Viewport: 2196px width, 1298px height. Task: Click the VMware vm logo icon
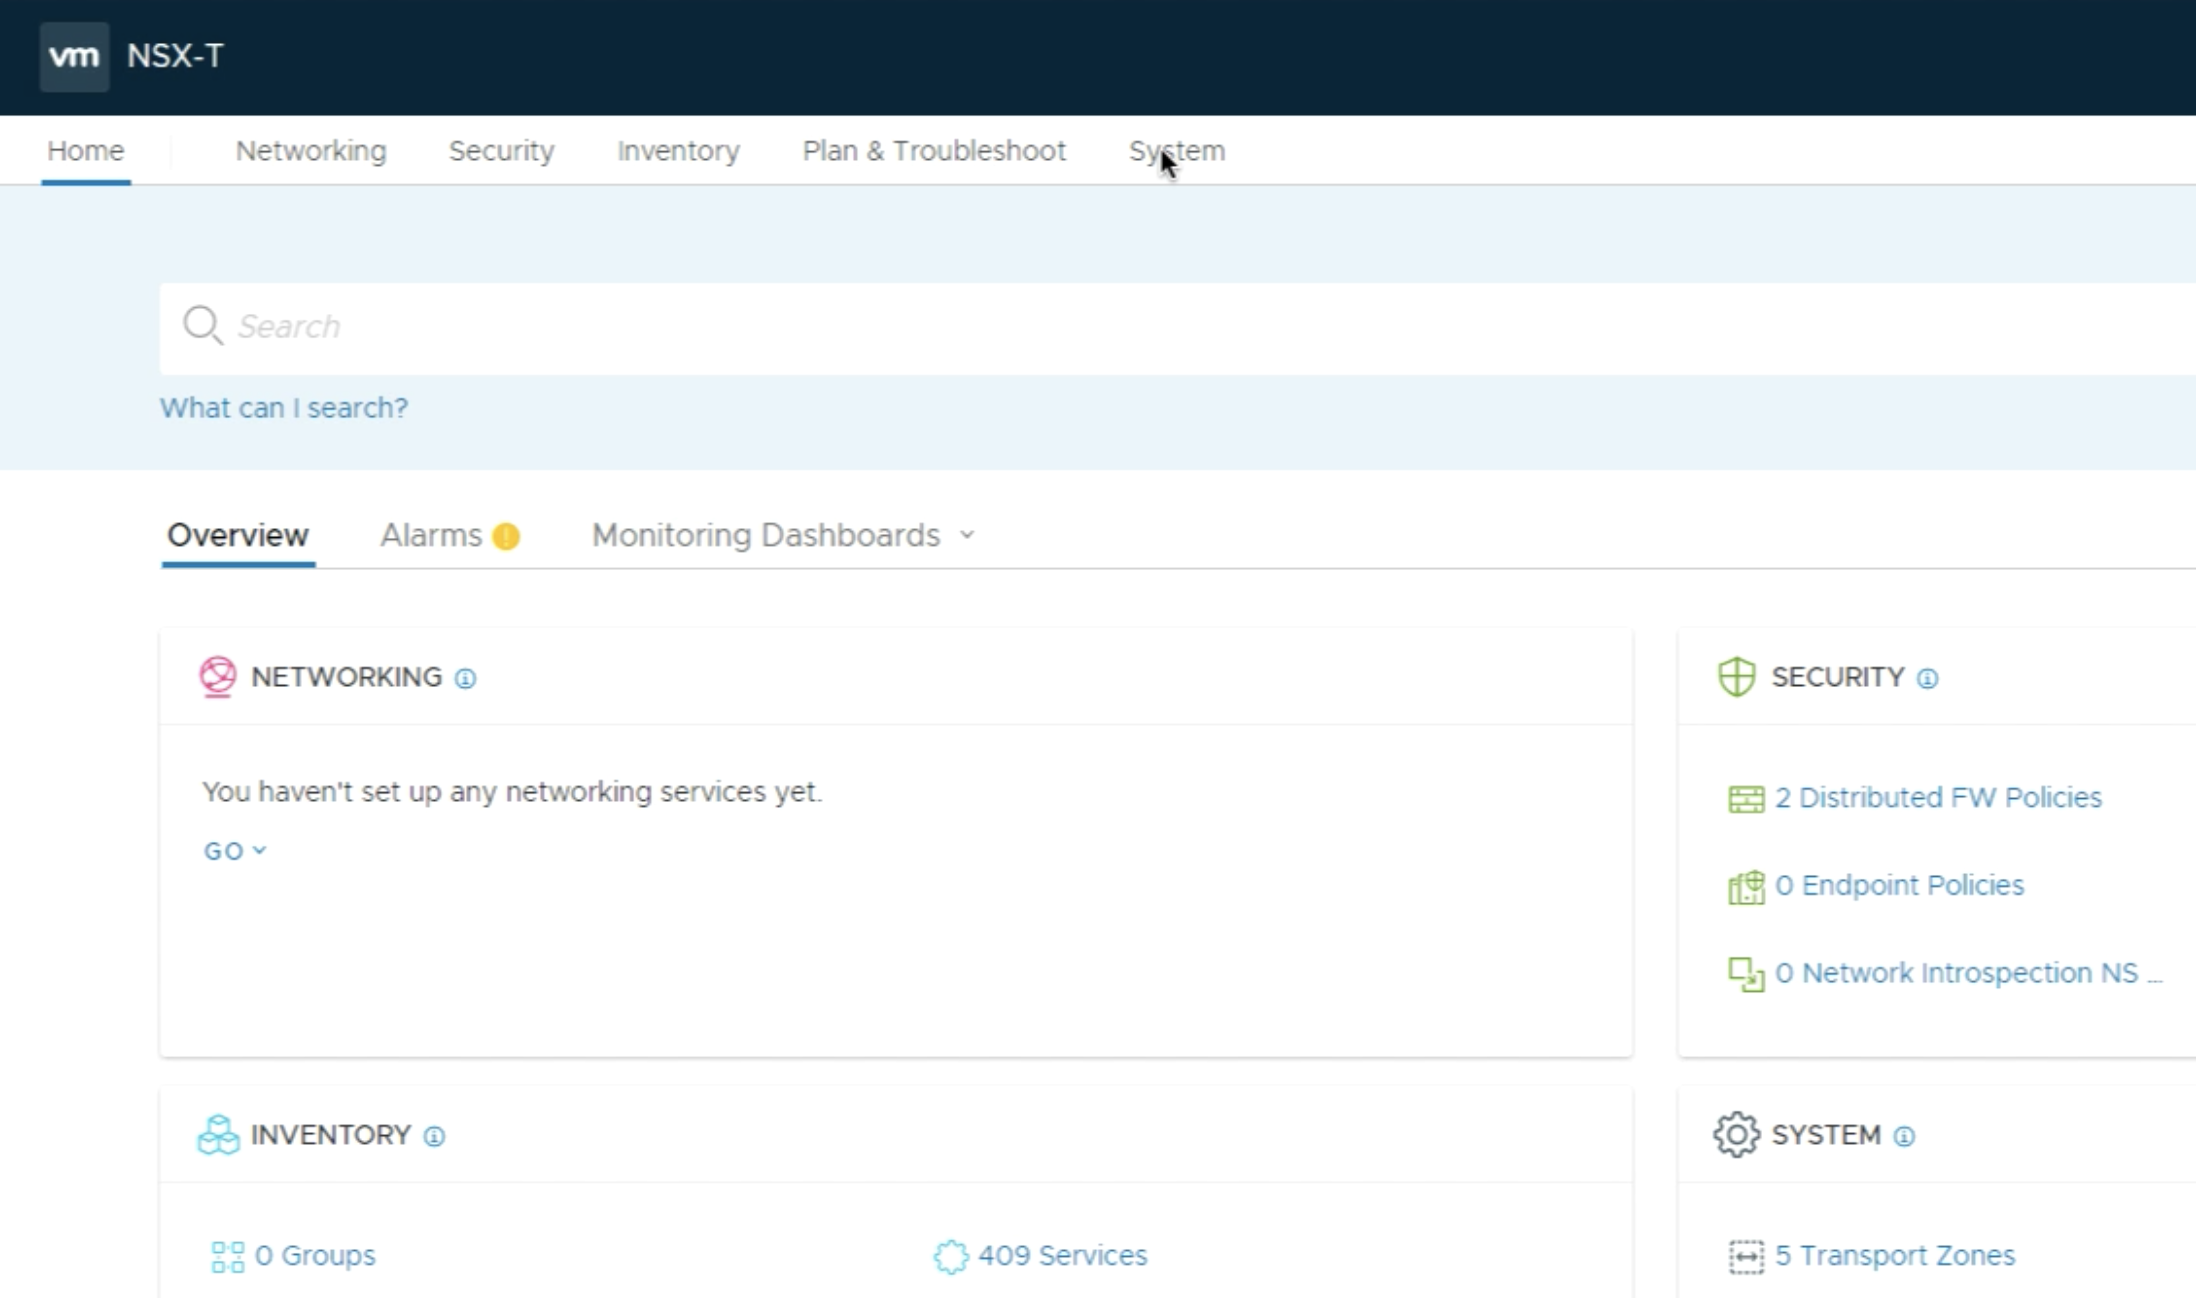pos(74,57)
